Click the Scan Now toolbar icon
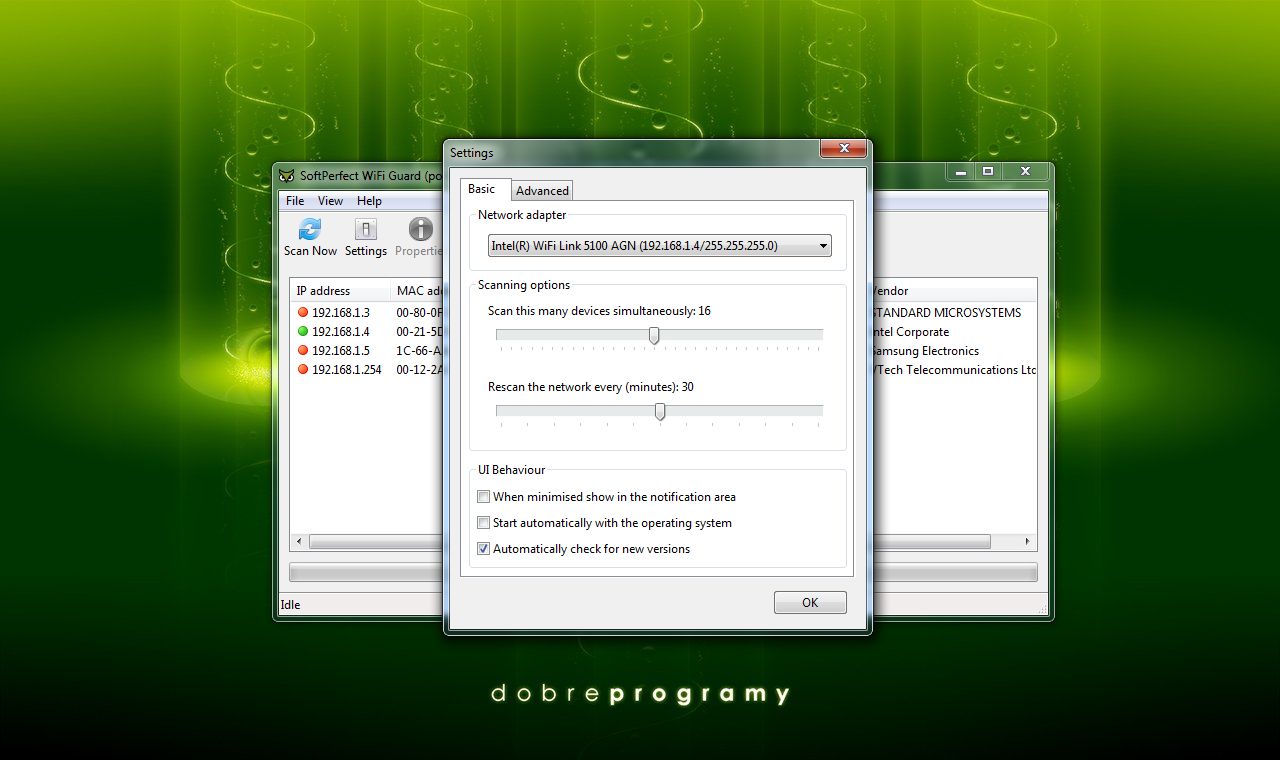Screen dimensions: 1280x760 pos(310,229)
